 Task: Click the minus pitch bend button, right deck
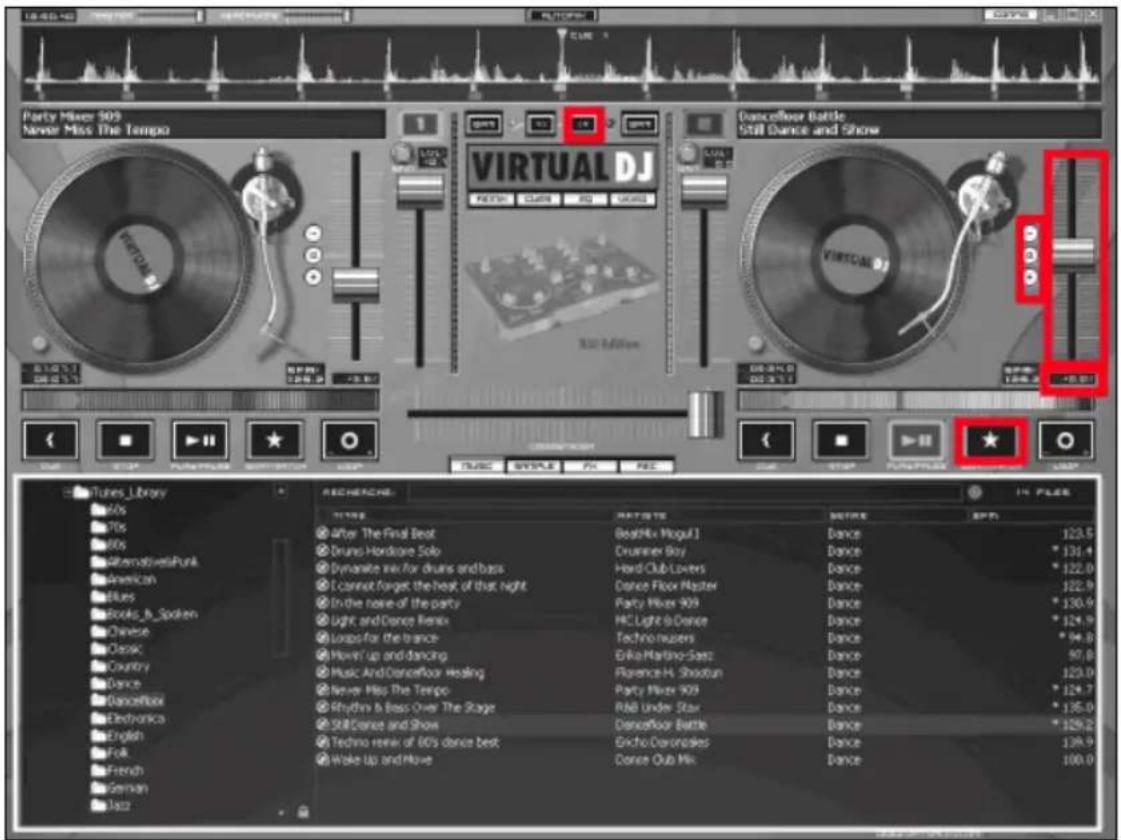[1030, 233]
